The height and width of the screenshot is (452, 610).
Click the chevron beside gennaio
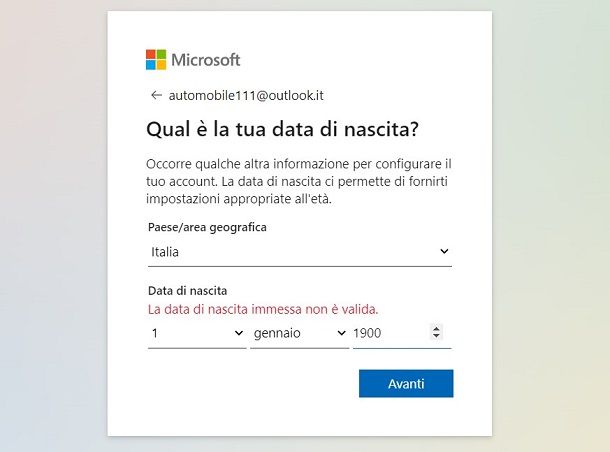click(x=341, y=333)
